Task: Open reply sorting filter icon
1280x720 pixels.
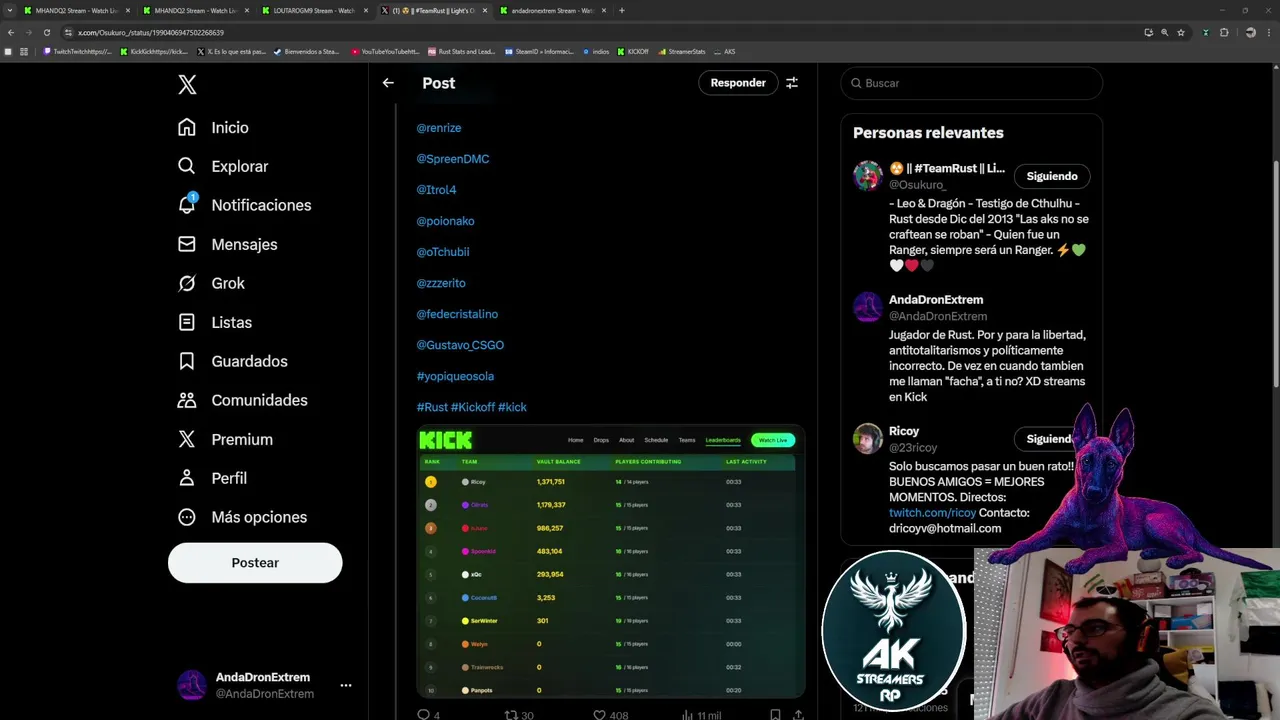Action: [x=792, y=83]
